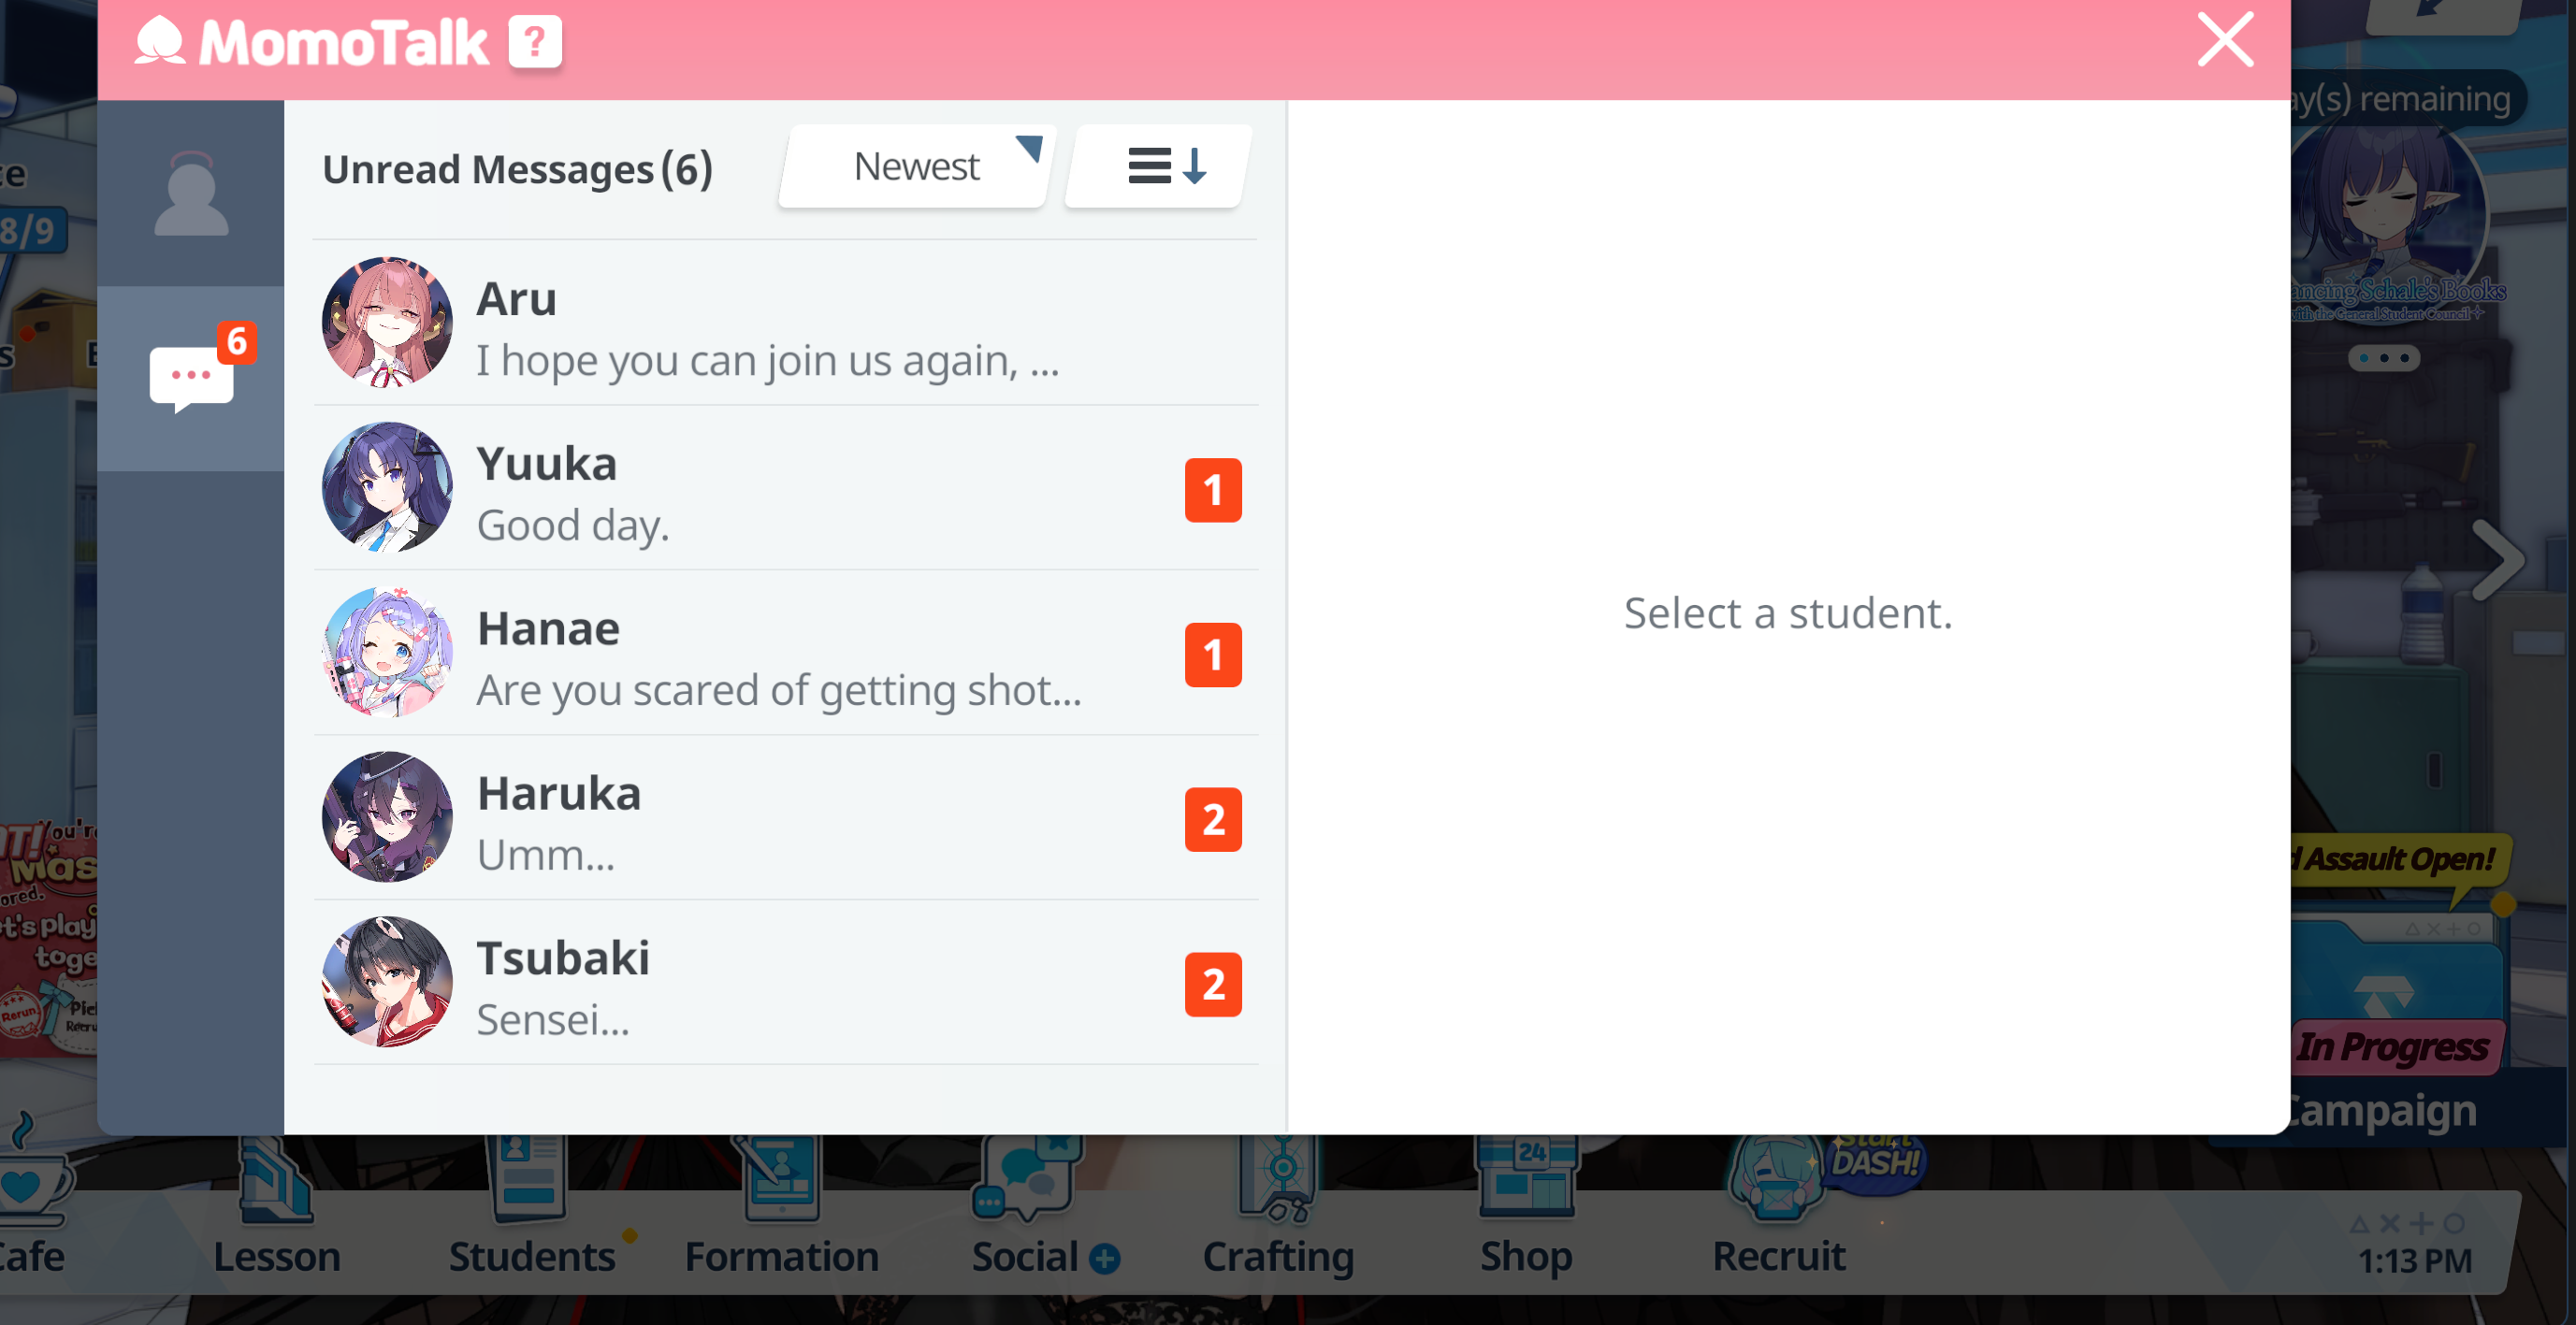The width and height of the screenshot is (2576, 1325).
Task: Click the red 6 badge on chat icon
Action: click(x=237, y=343)
